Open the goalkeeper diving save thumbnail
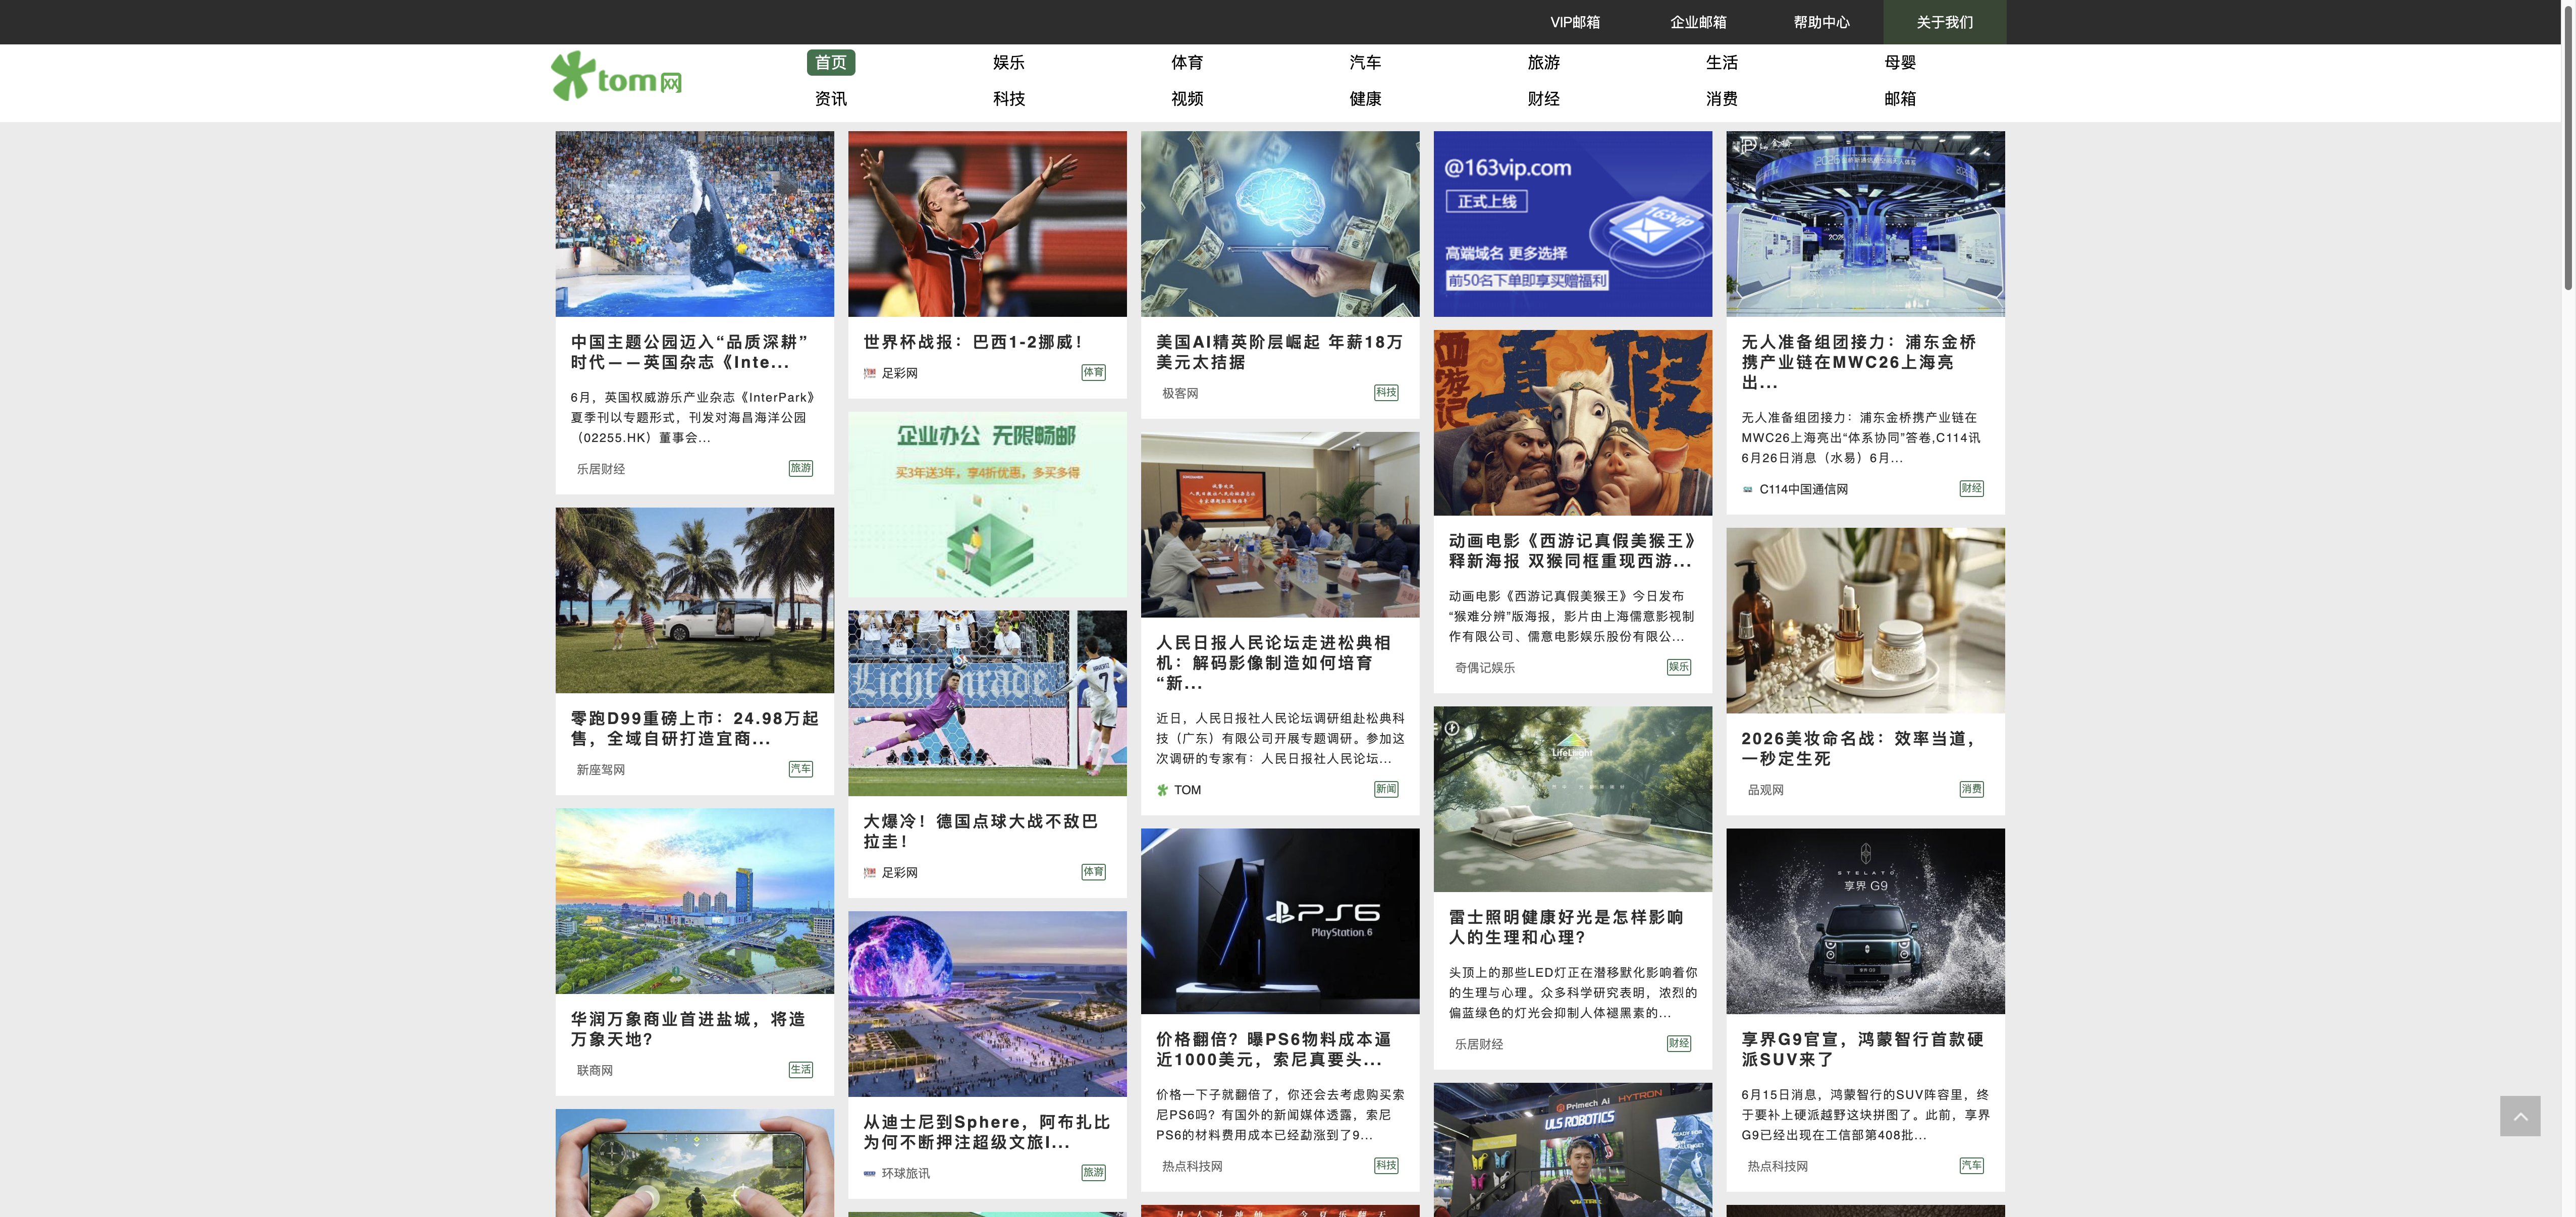The image size is (2576, 1217). (987, 703)
